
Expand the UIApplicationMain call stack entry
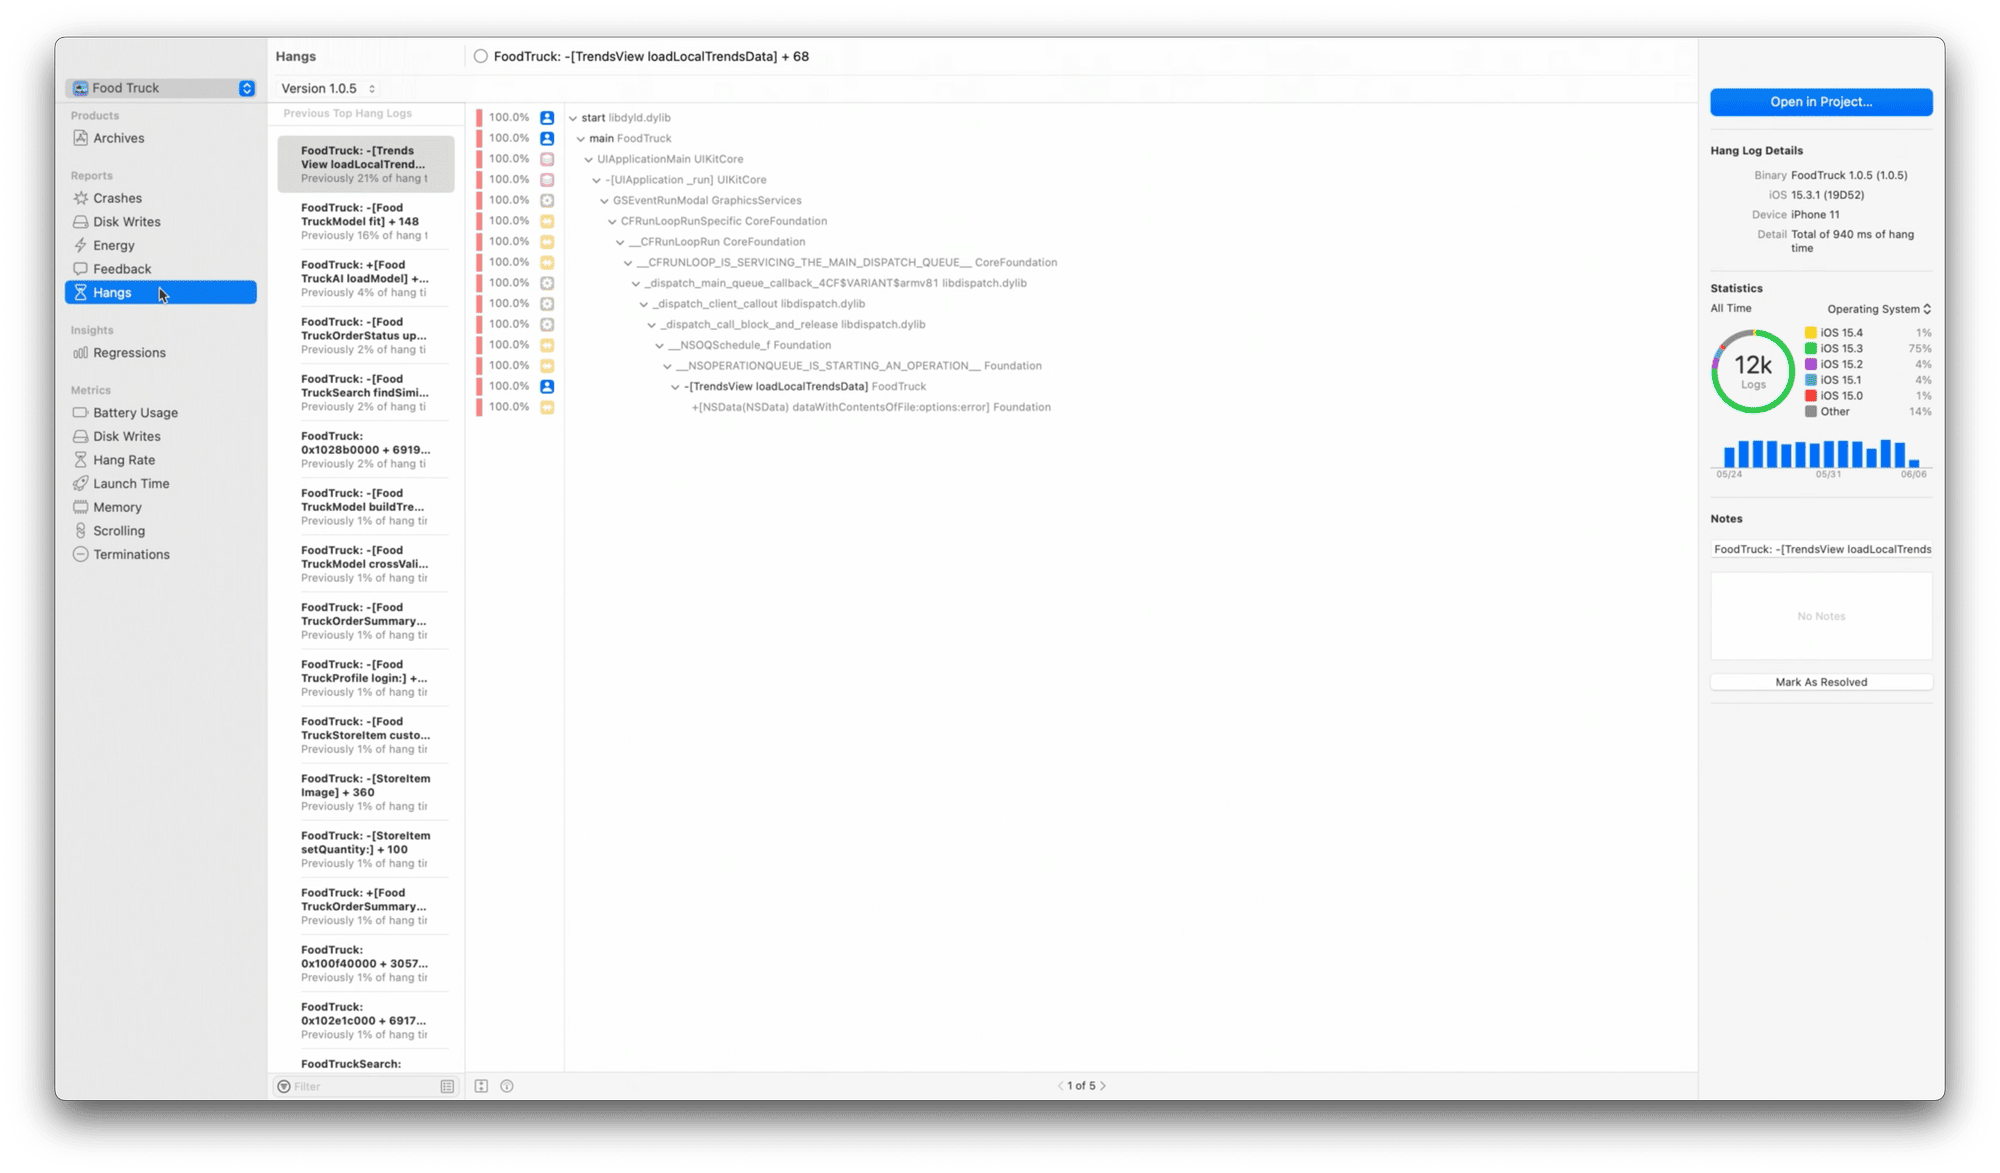588,158
